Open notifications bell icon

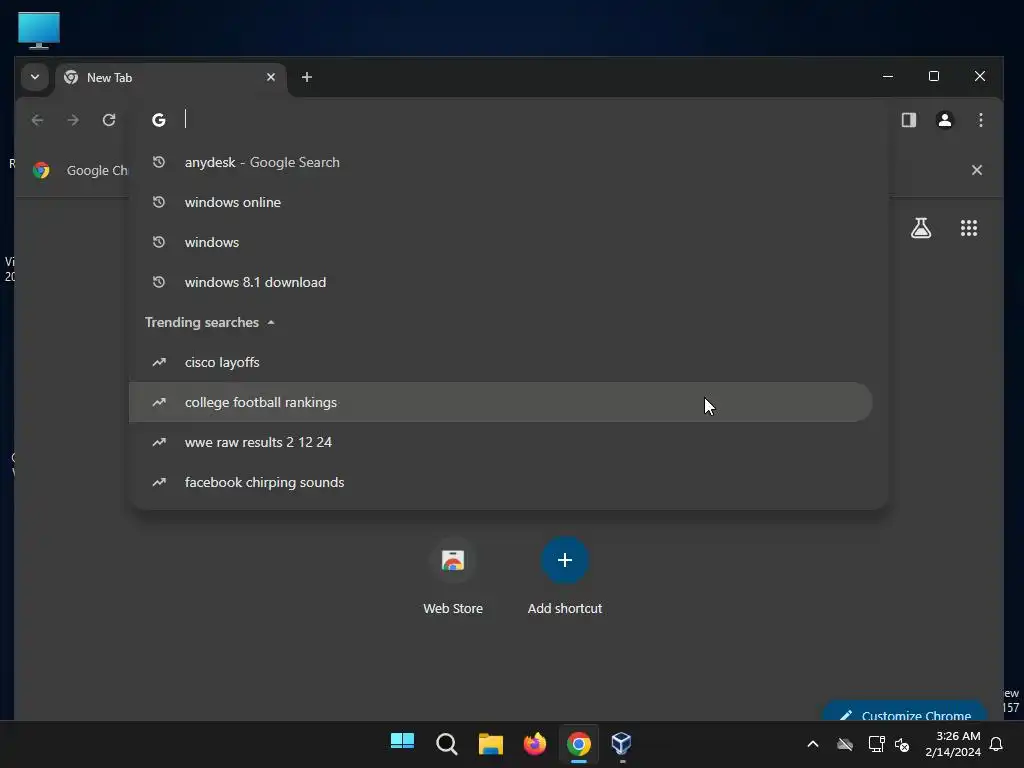click(997, 744)
